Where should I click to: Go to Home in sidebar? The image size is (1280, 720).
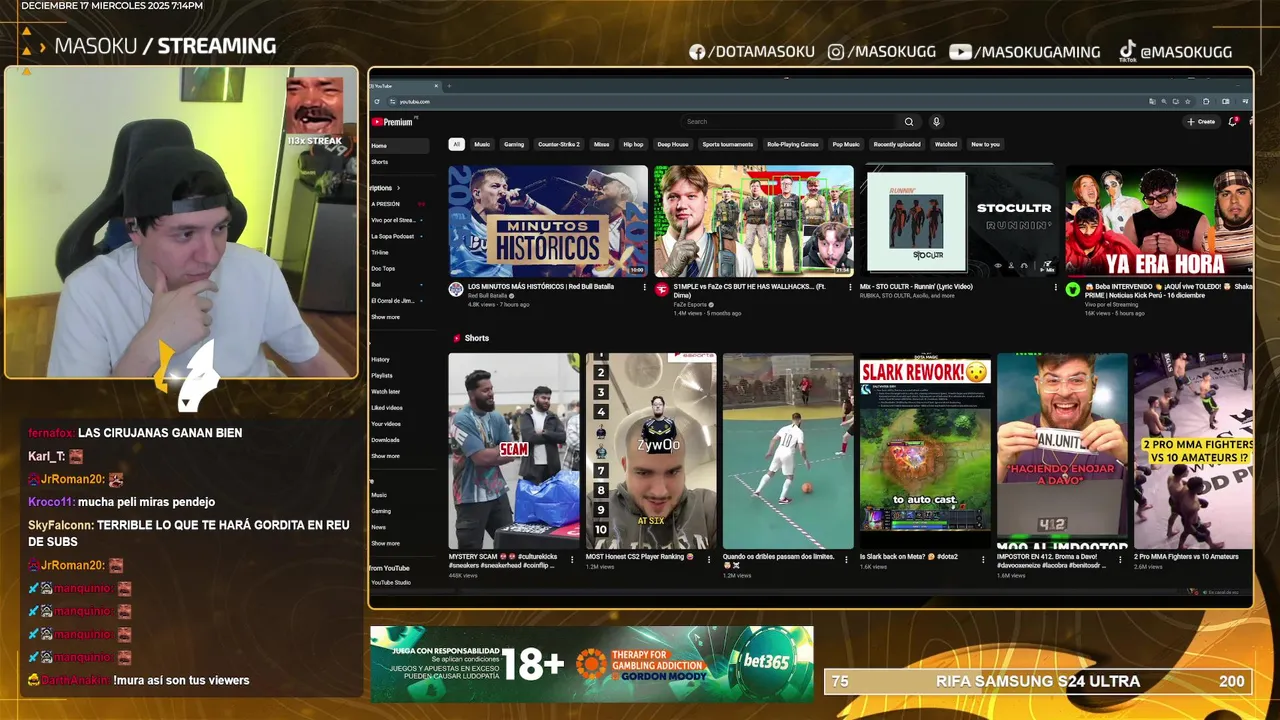click(x=399, y=146)
